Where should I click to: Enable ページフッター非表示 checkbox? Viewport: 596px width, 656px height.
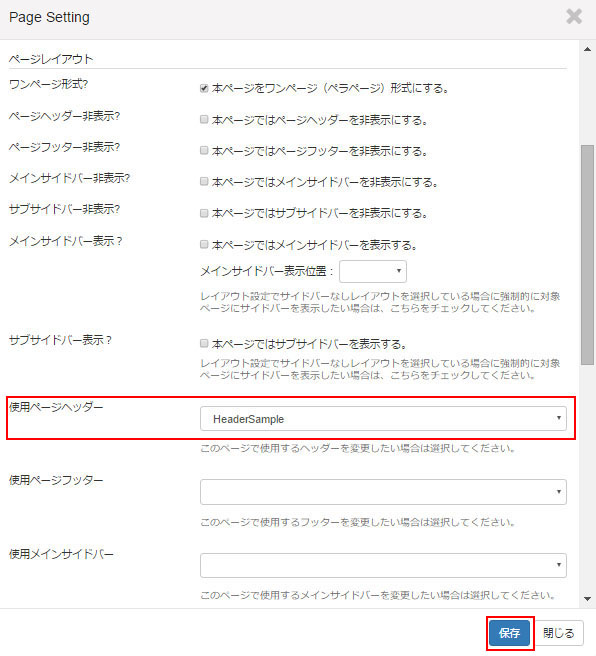(x=204, y=151)
